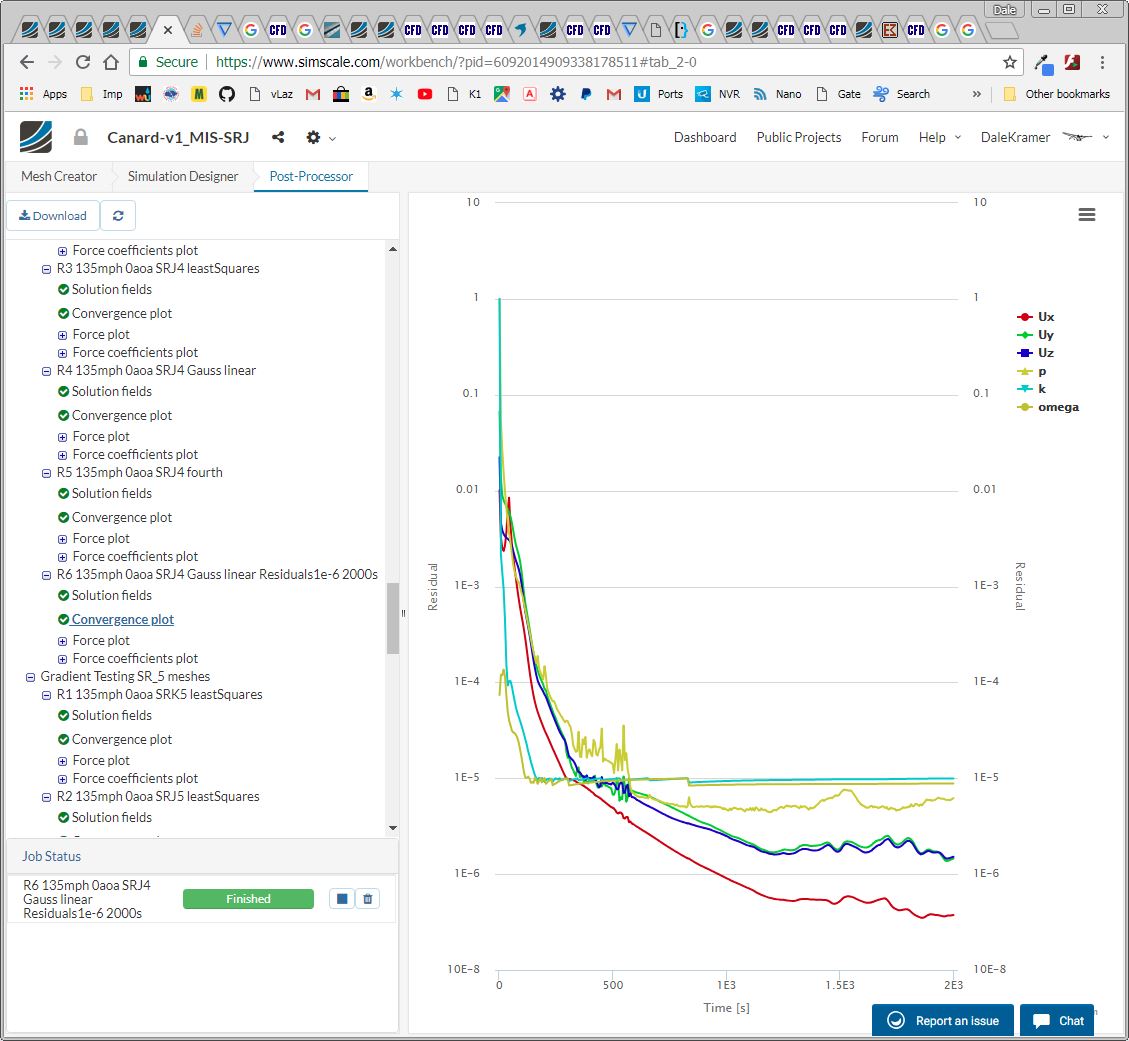Toggle the Ux series in legend
This screenshot has width=1129, height=1041.
[x=1045, y=317]
